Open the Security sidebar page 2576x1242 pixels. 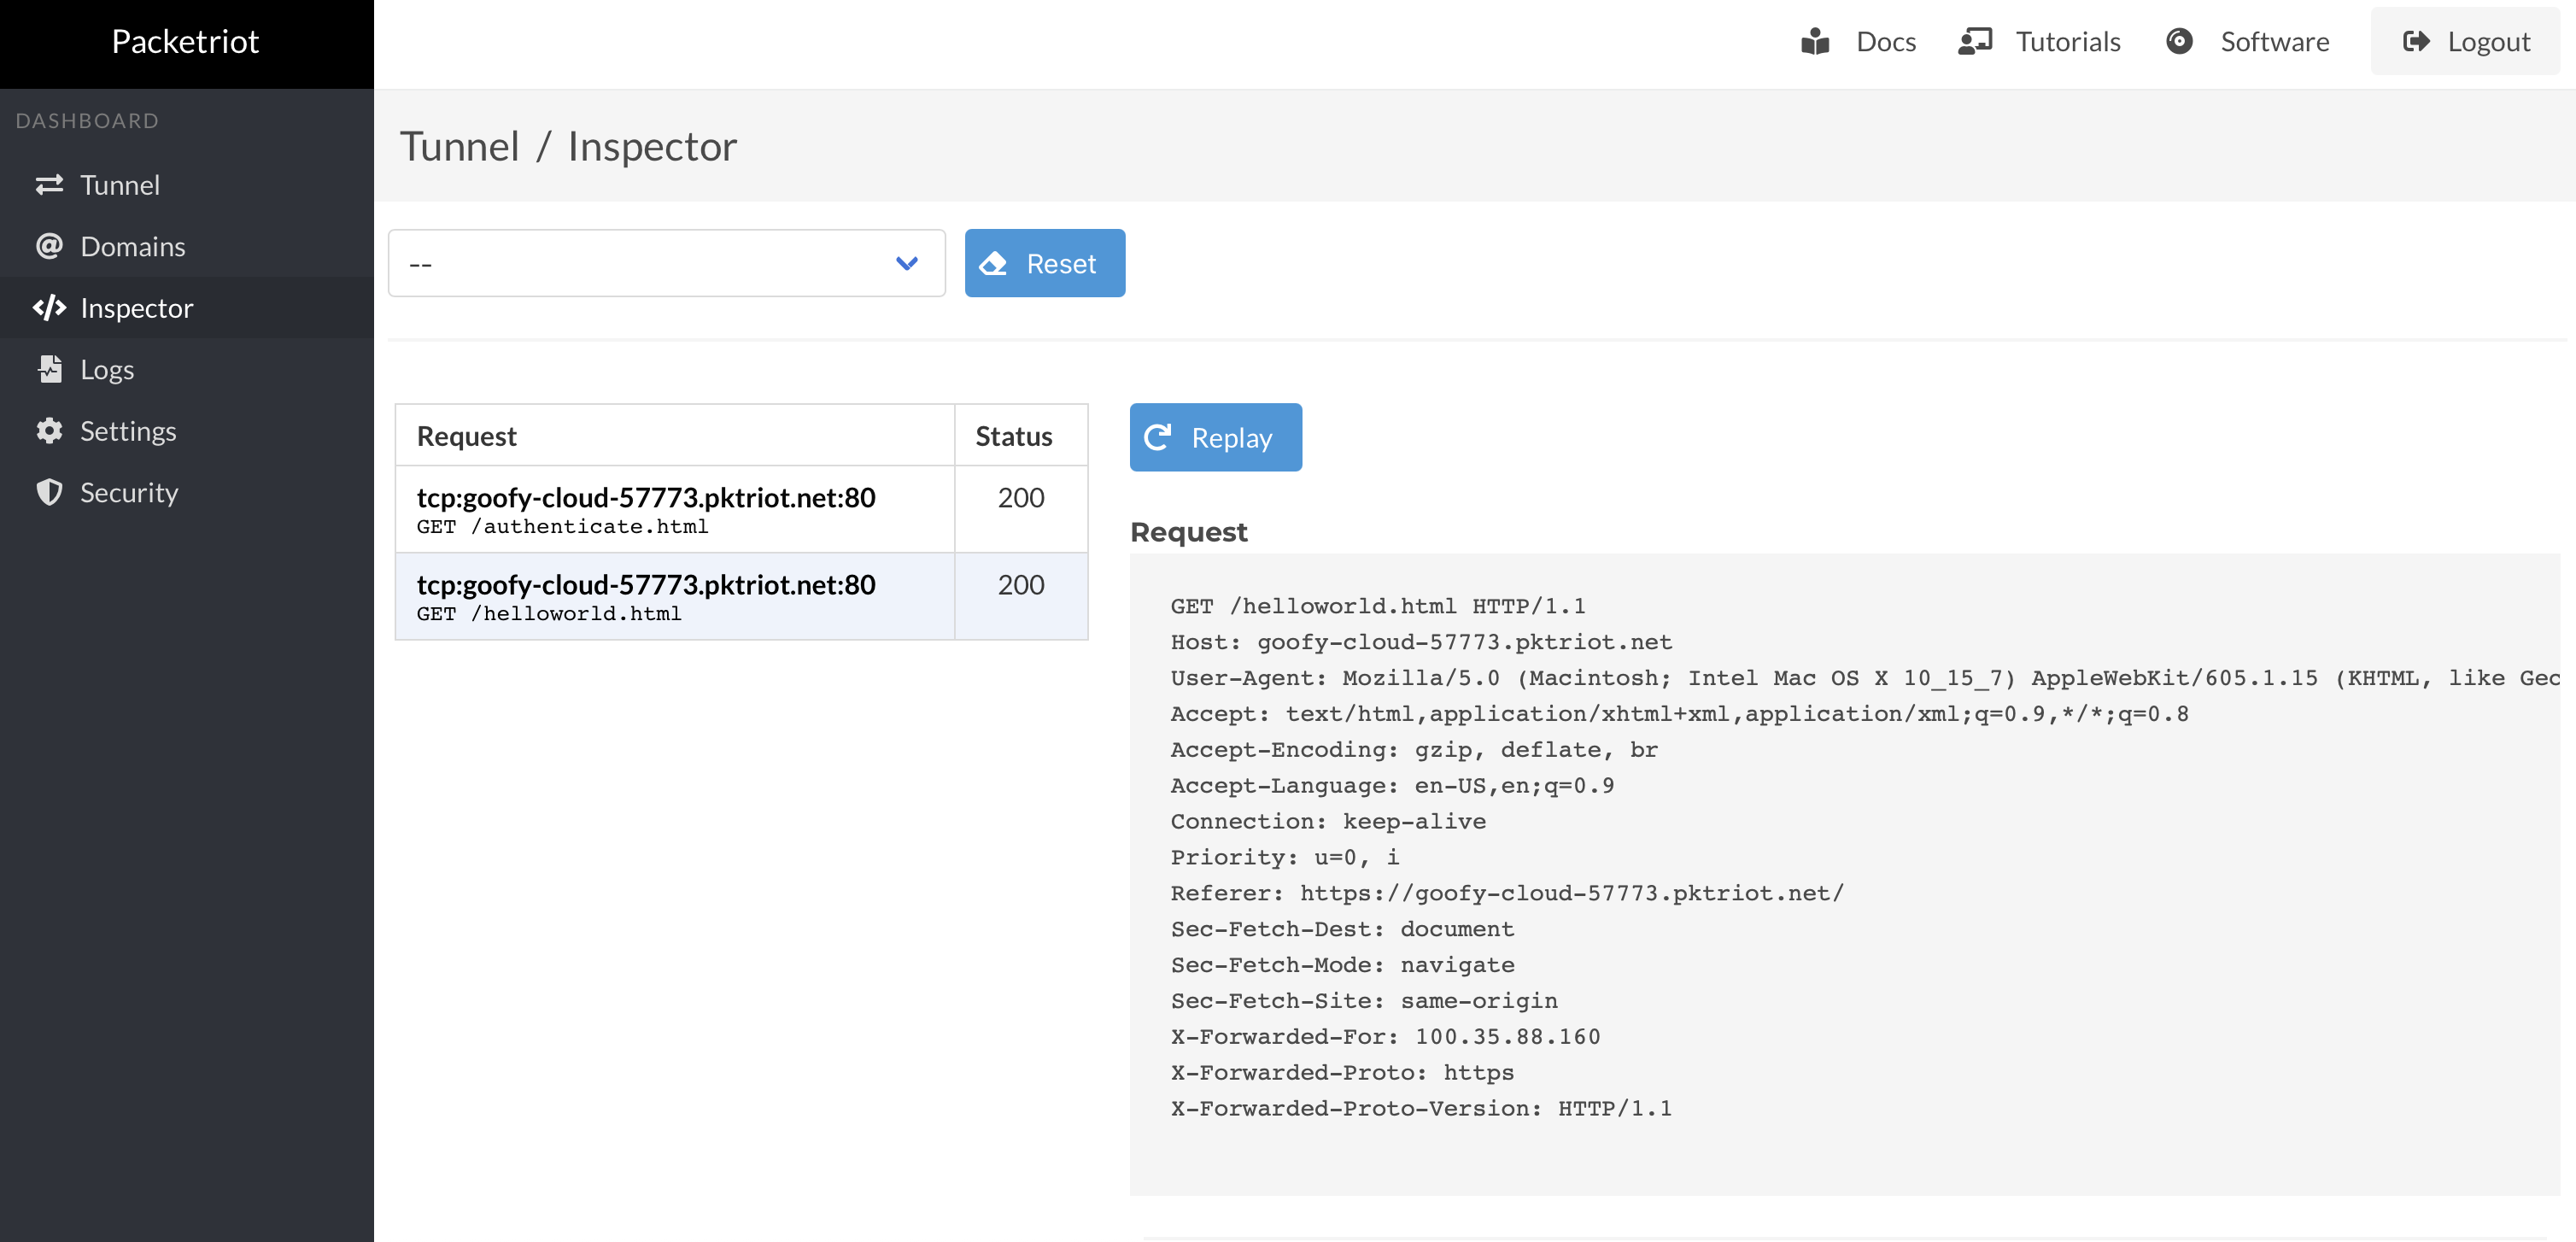point(187,492)
